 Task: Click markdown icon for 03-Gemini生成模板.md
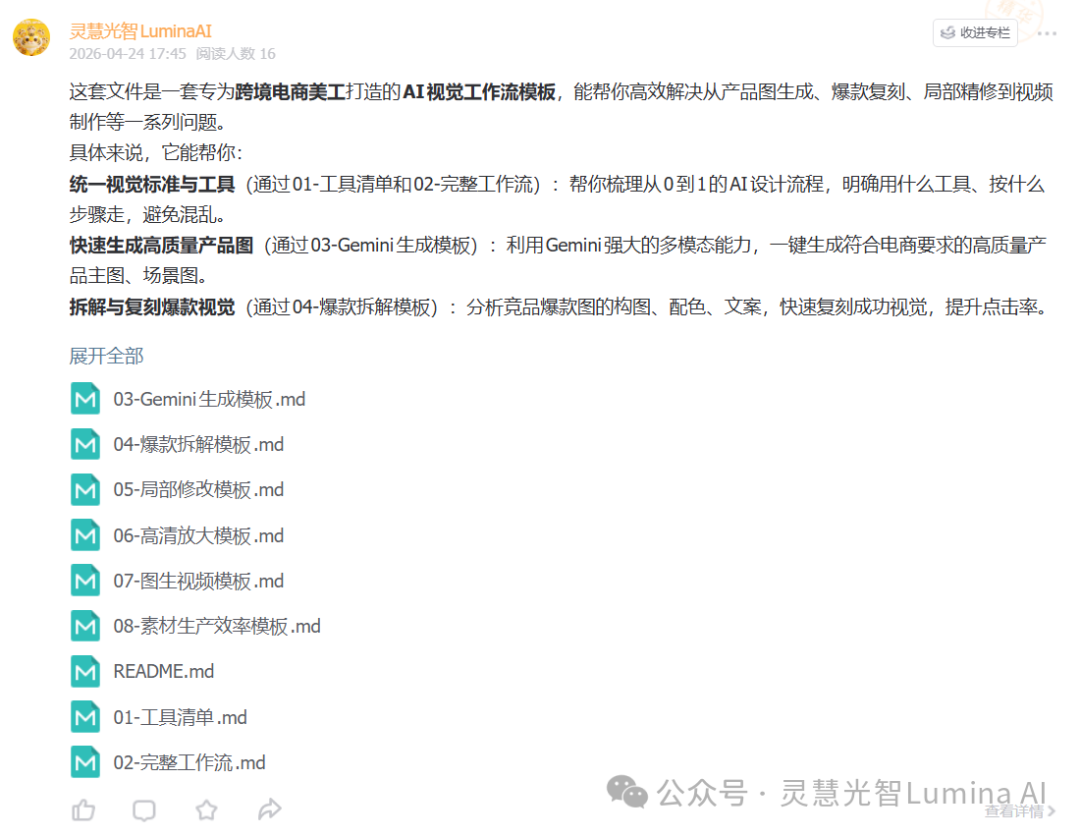[85, 399]
